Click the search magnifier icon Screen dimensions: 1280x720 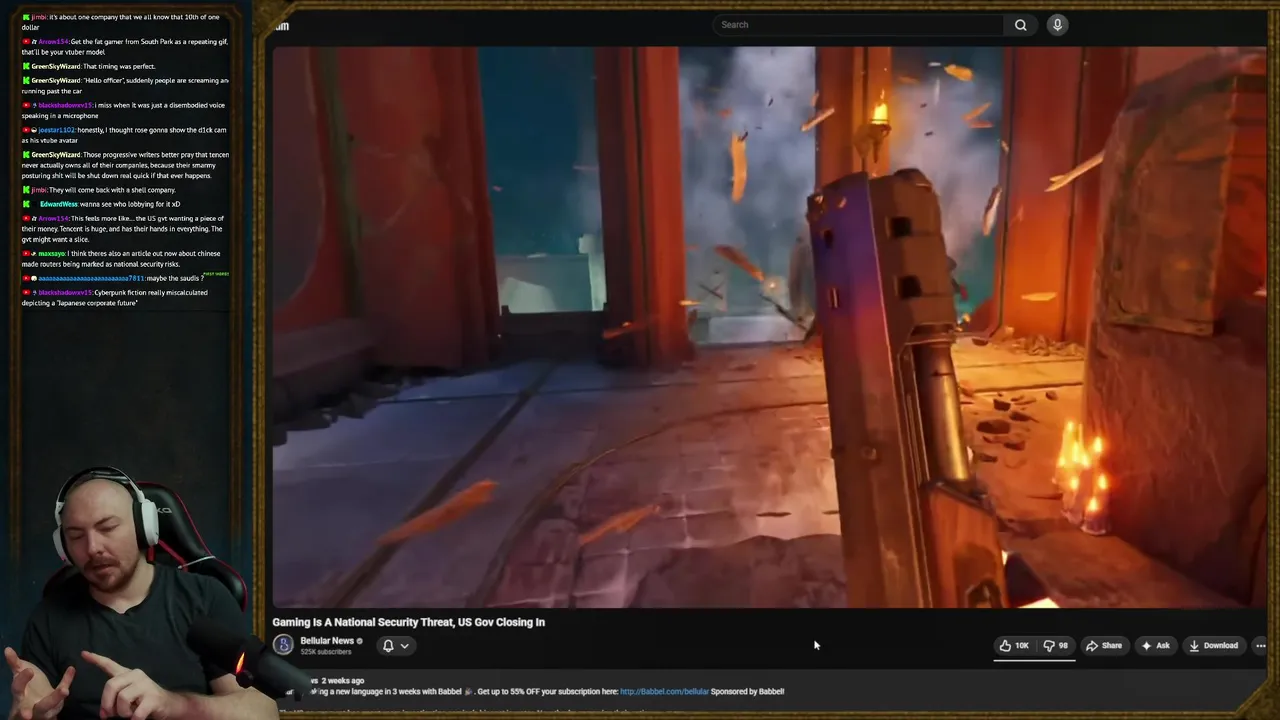pyautogui.click(x=1020, y=25)
